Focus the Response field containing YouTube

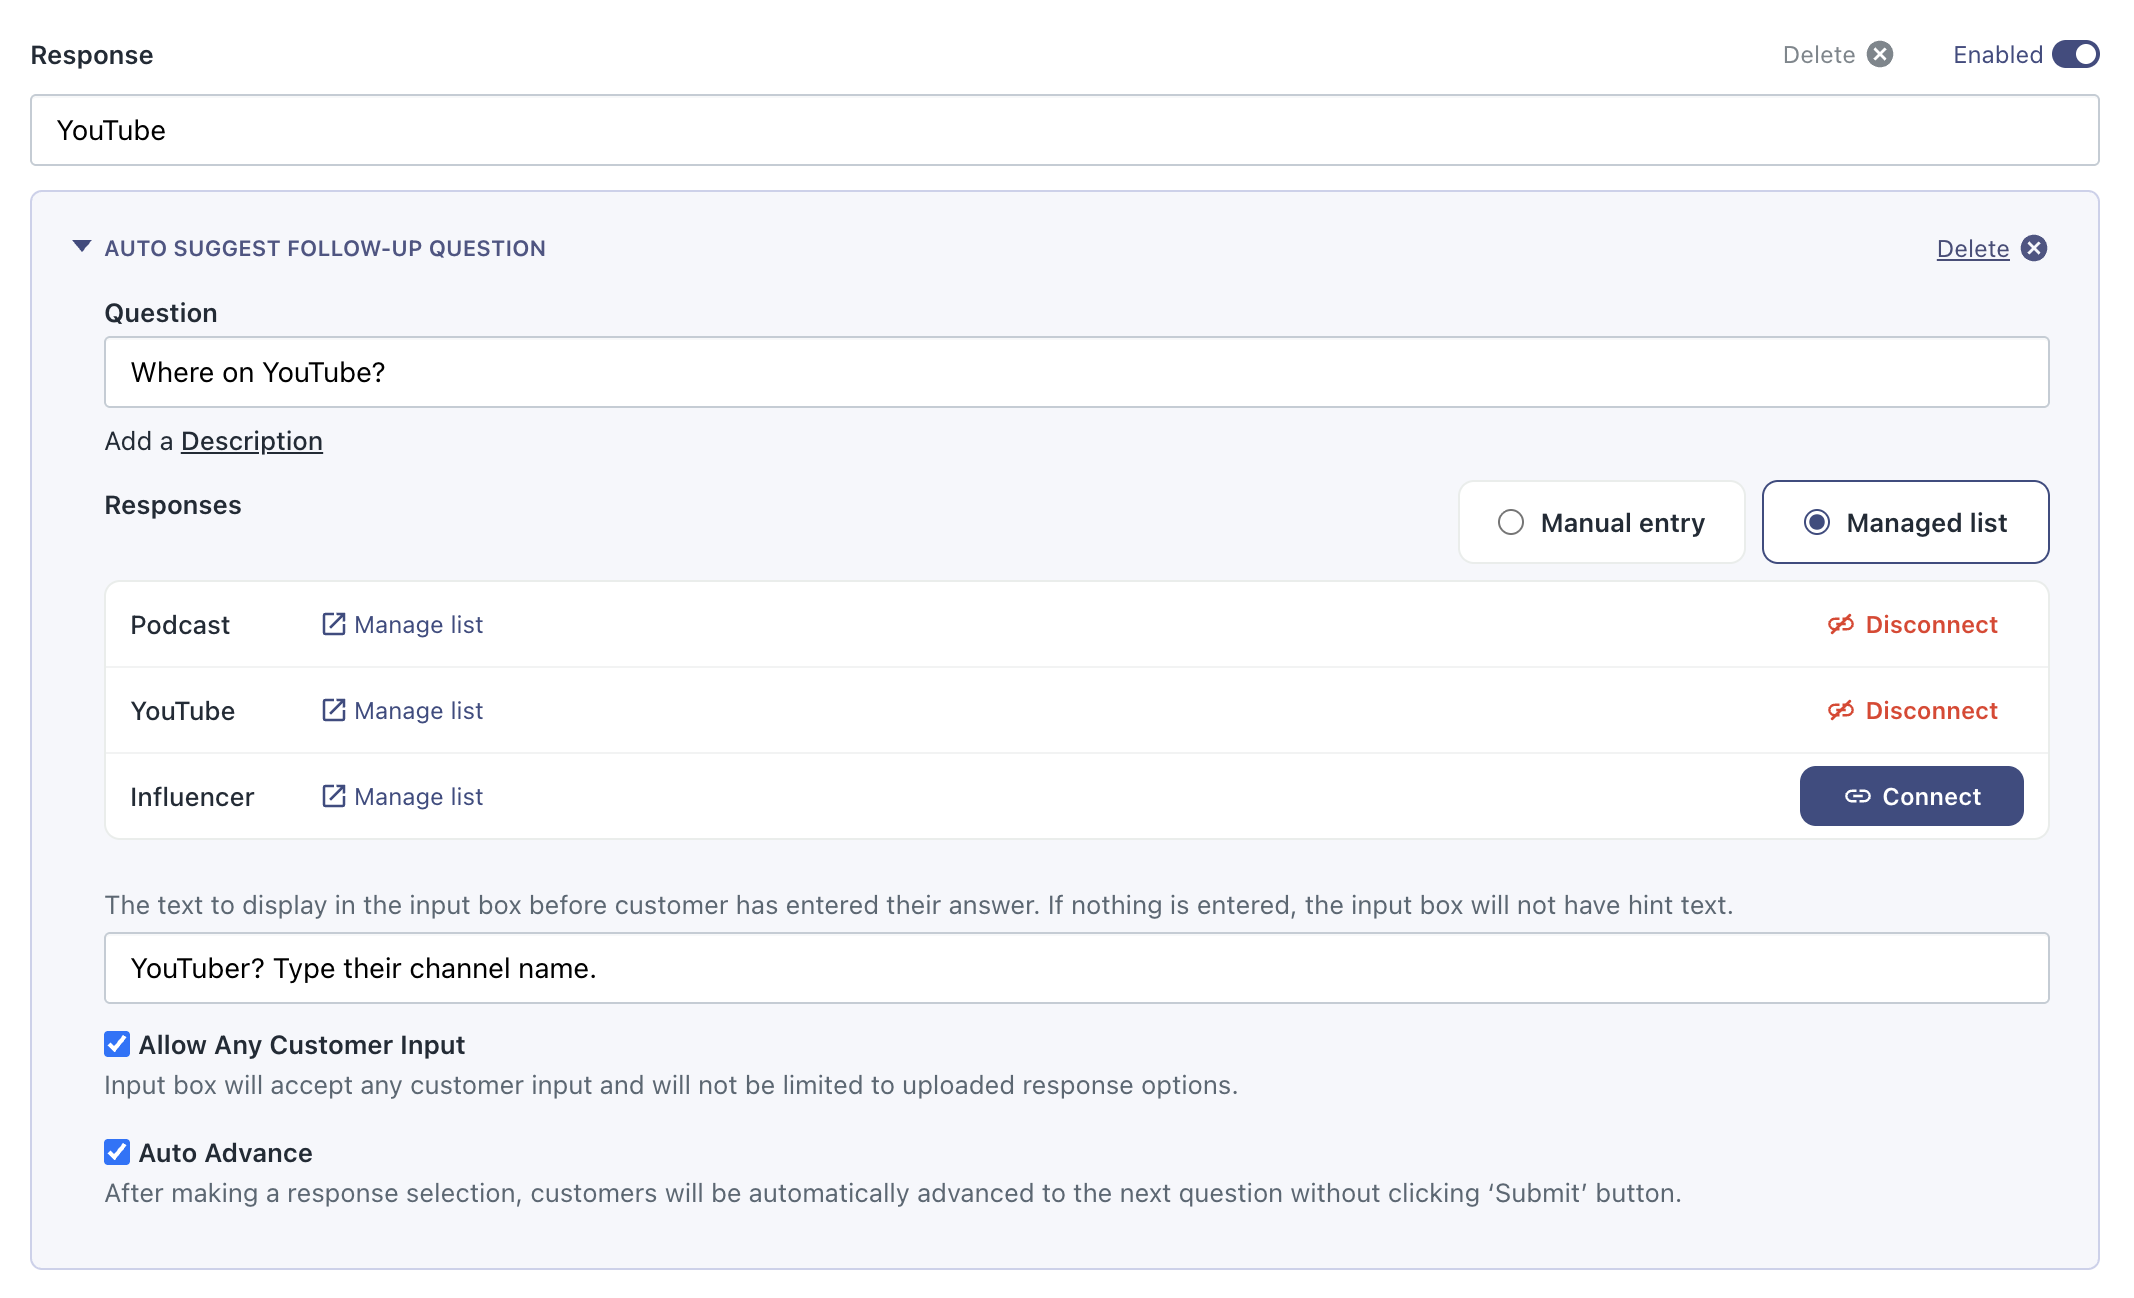pyautogui.click(x=1065, y=130)
